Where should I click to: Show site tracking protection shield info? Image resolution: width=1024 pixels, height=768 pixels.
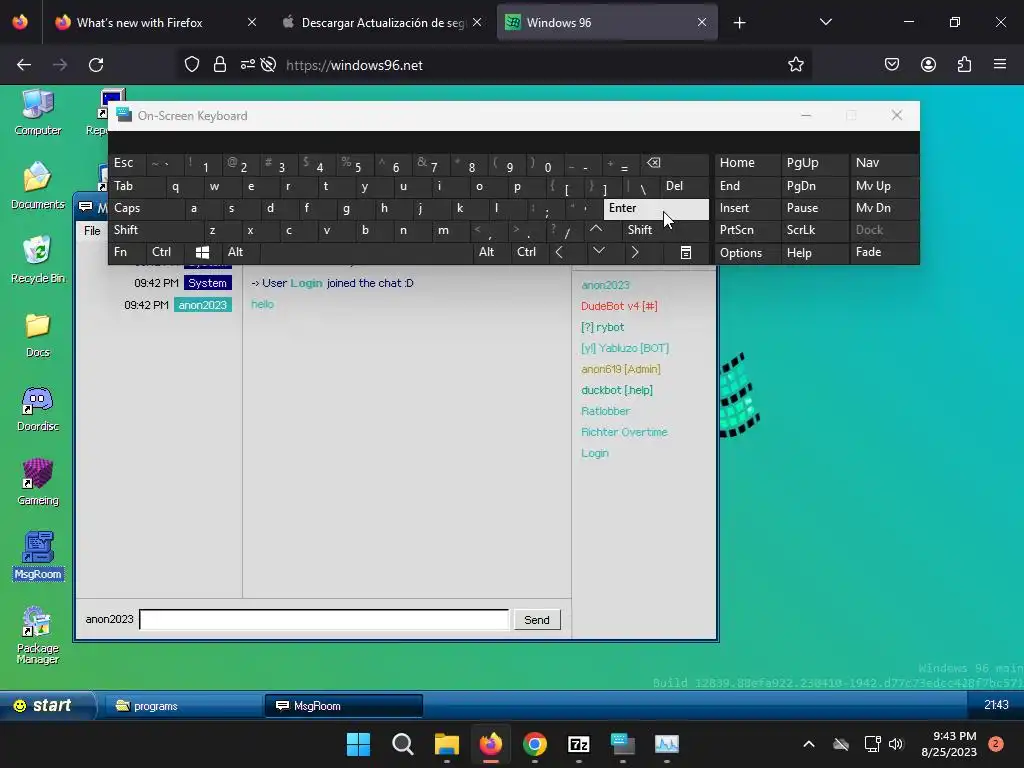191,65
